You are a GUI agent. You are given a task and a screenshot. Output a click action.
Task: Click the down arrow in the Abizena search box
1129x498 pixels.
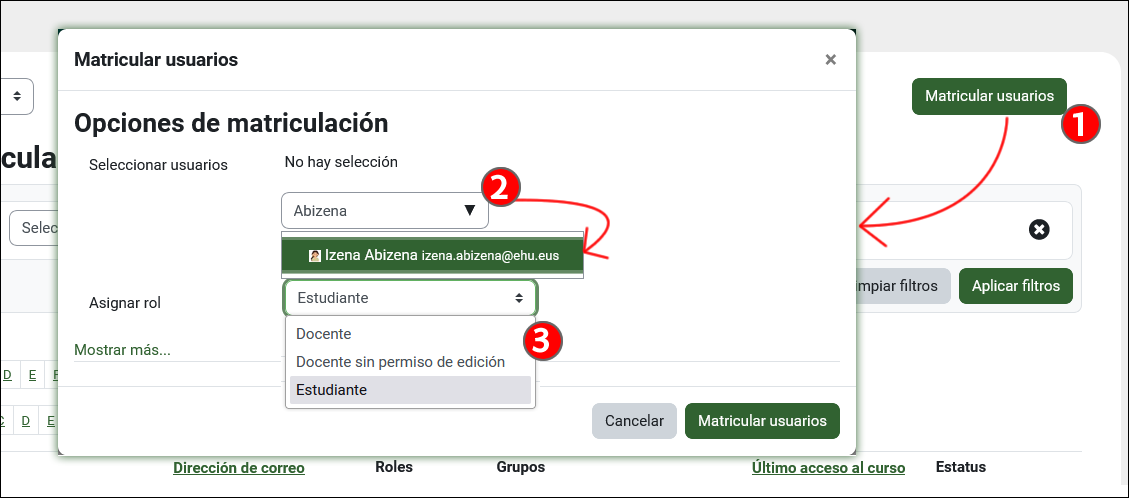click(469, 211)
